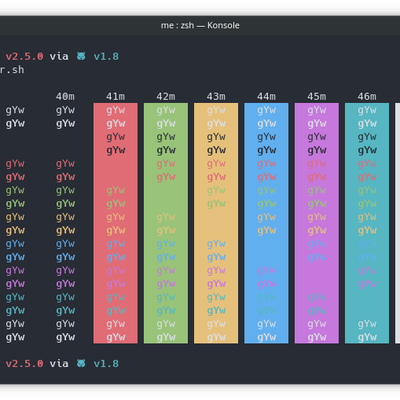The image size is (400, 400).
Task: Click the '44m' column header
Action: pos(266,97)
